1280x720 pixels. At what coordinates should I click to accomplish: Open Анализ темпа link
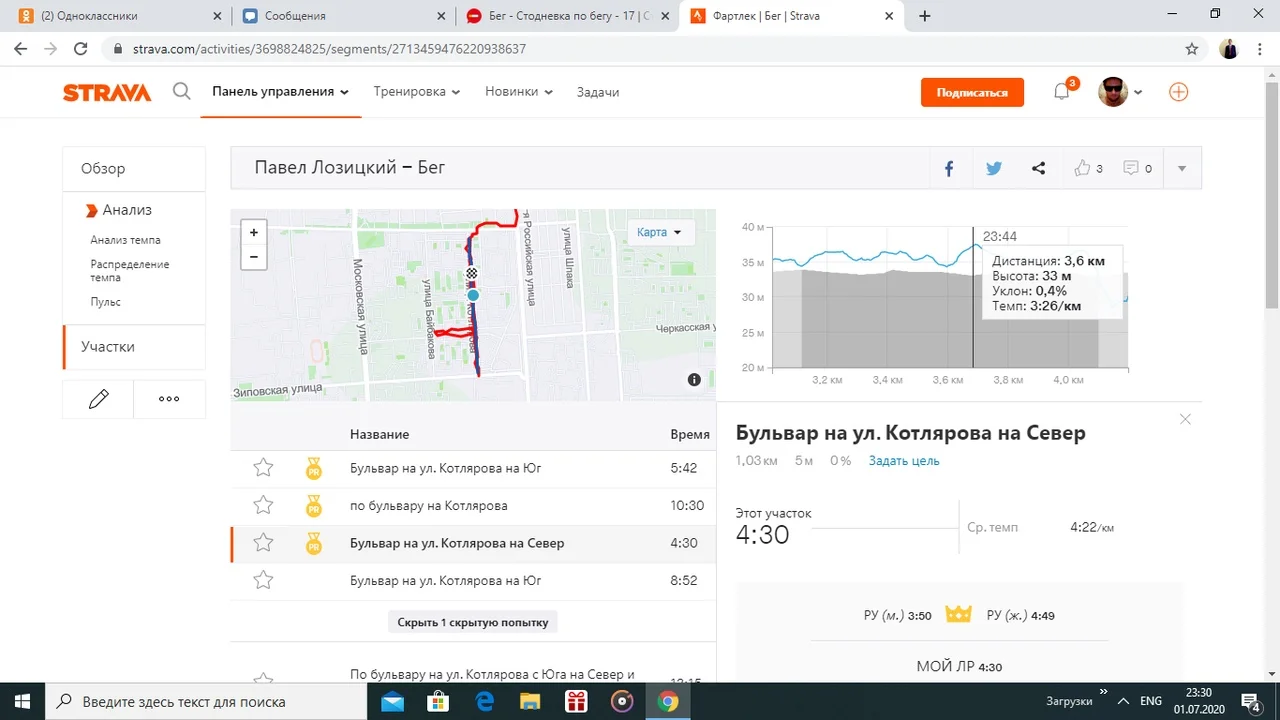tap(125, 240)
